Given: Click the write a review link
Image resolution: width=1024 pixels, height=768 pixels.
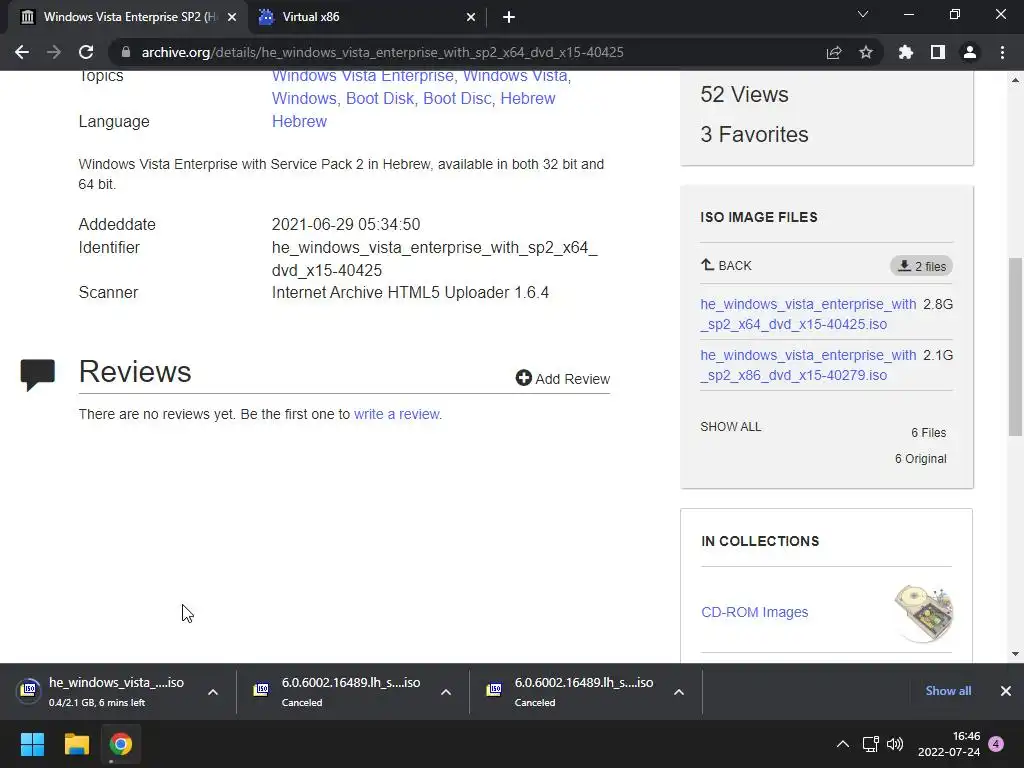Looking at the screenshot, I should point(398,414).
